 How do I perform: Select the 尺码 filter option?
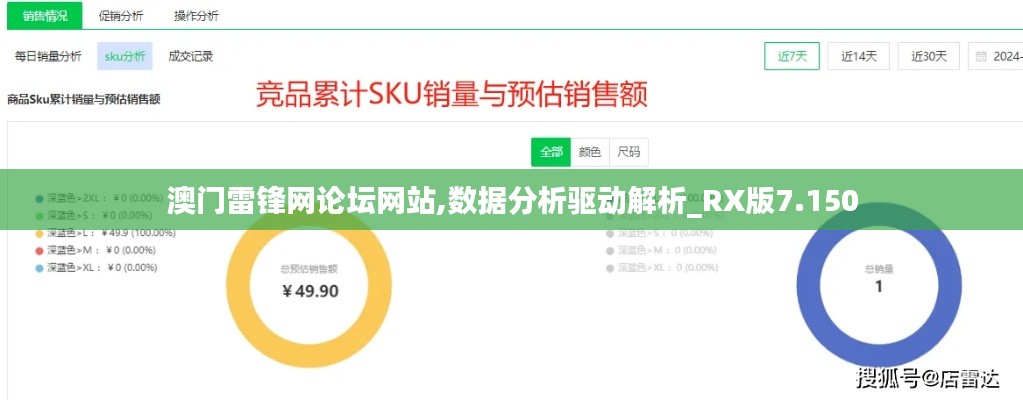629,152
